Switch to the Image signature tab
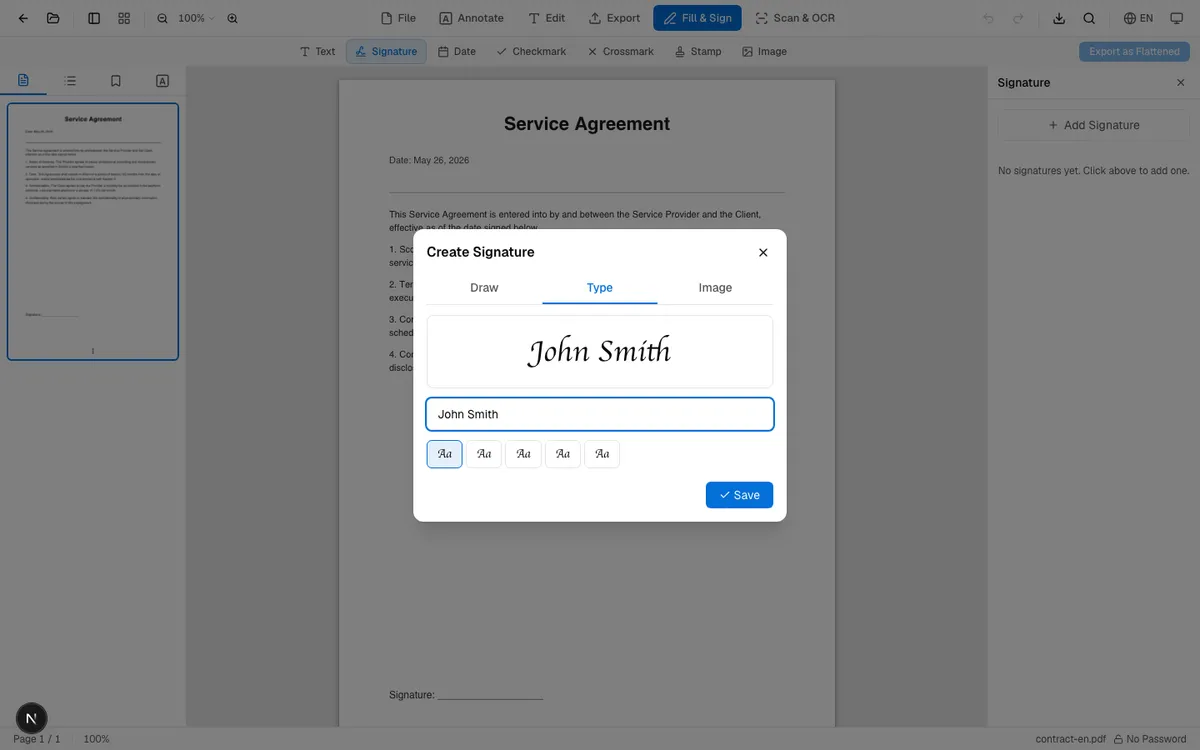Image resolution: width=1200 pixels, height=750 pixels. [715, 288]
